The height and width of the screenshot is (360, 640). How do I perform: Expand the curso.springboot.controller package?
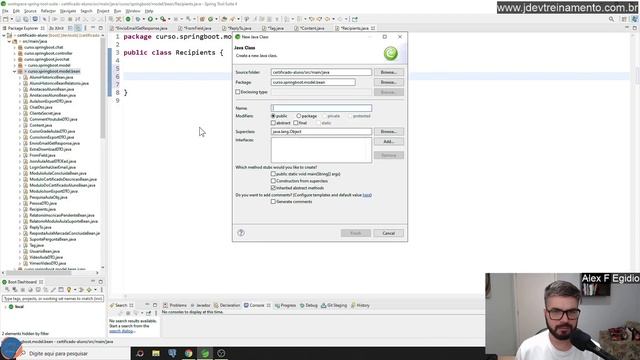point(15,53)
